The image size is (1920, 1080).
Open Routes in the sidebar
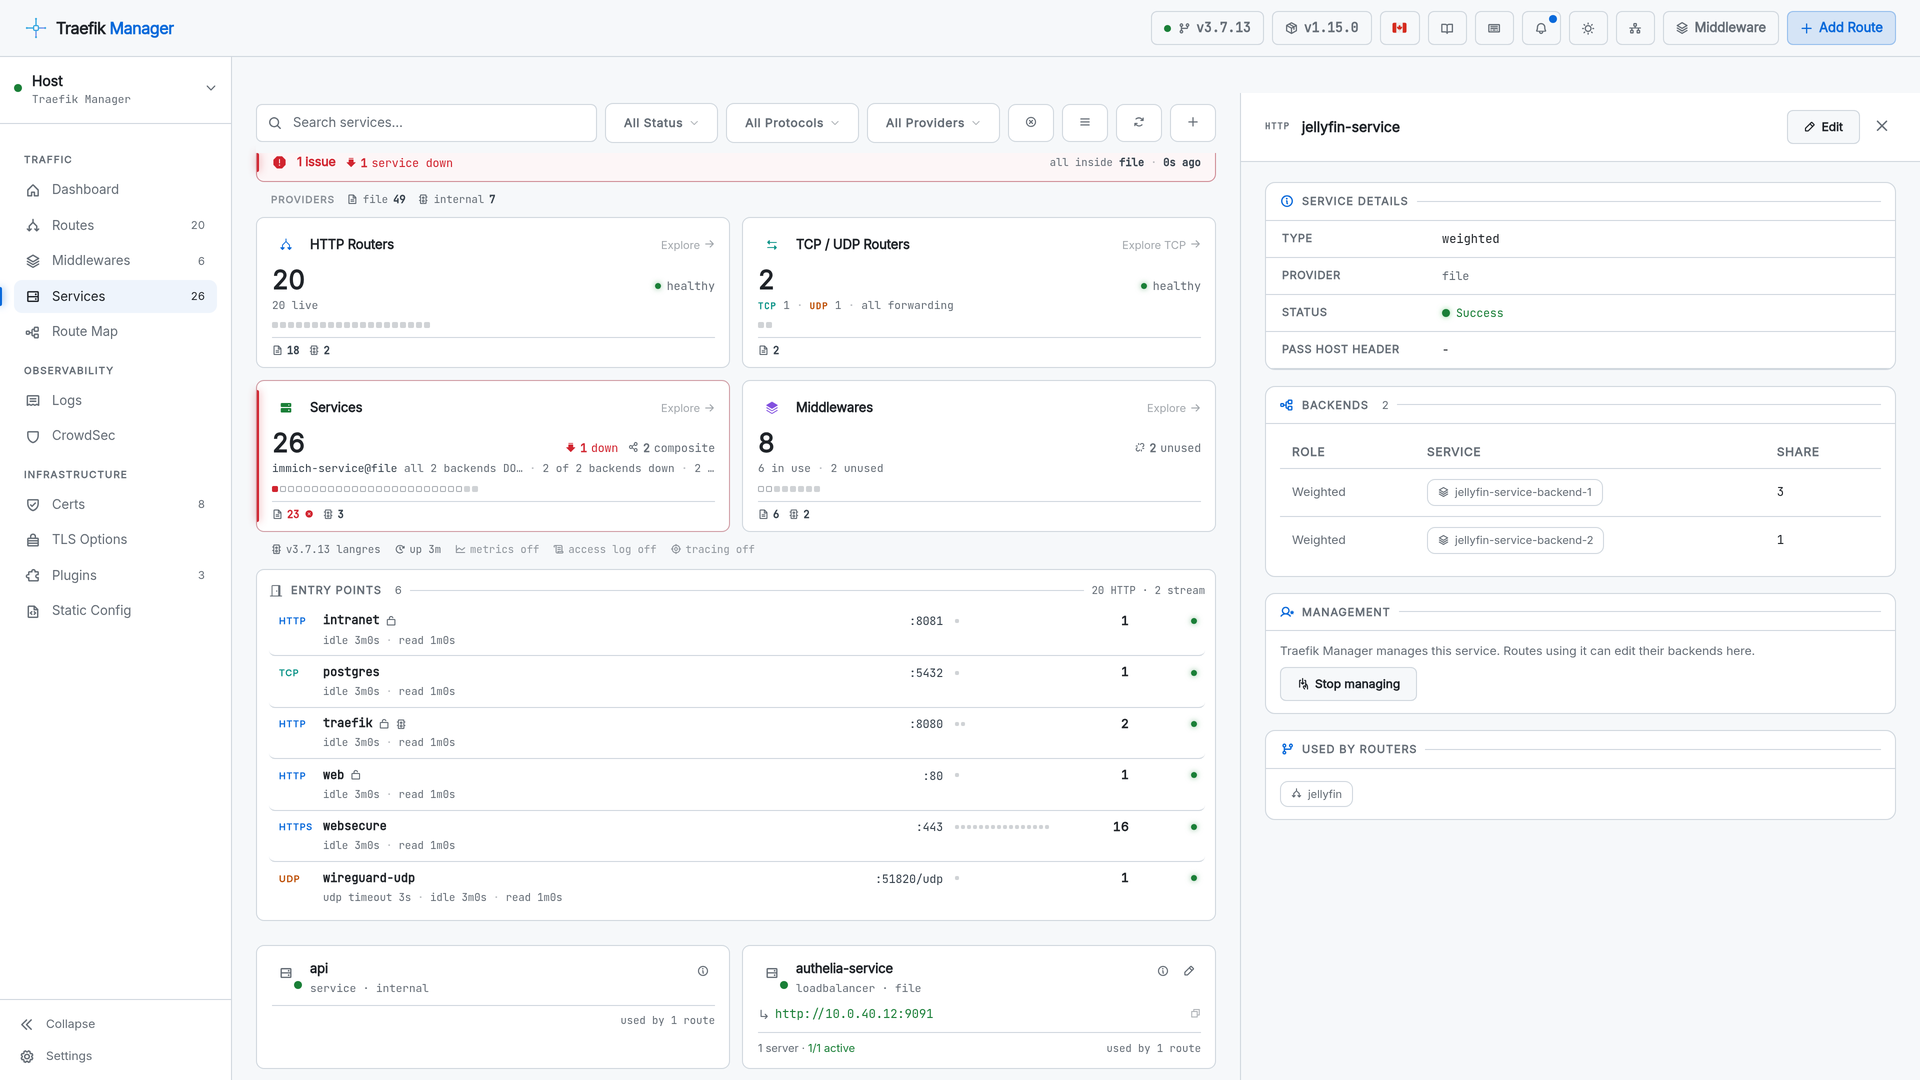[115, 226]
